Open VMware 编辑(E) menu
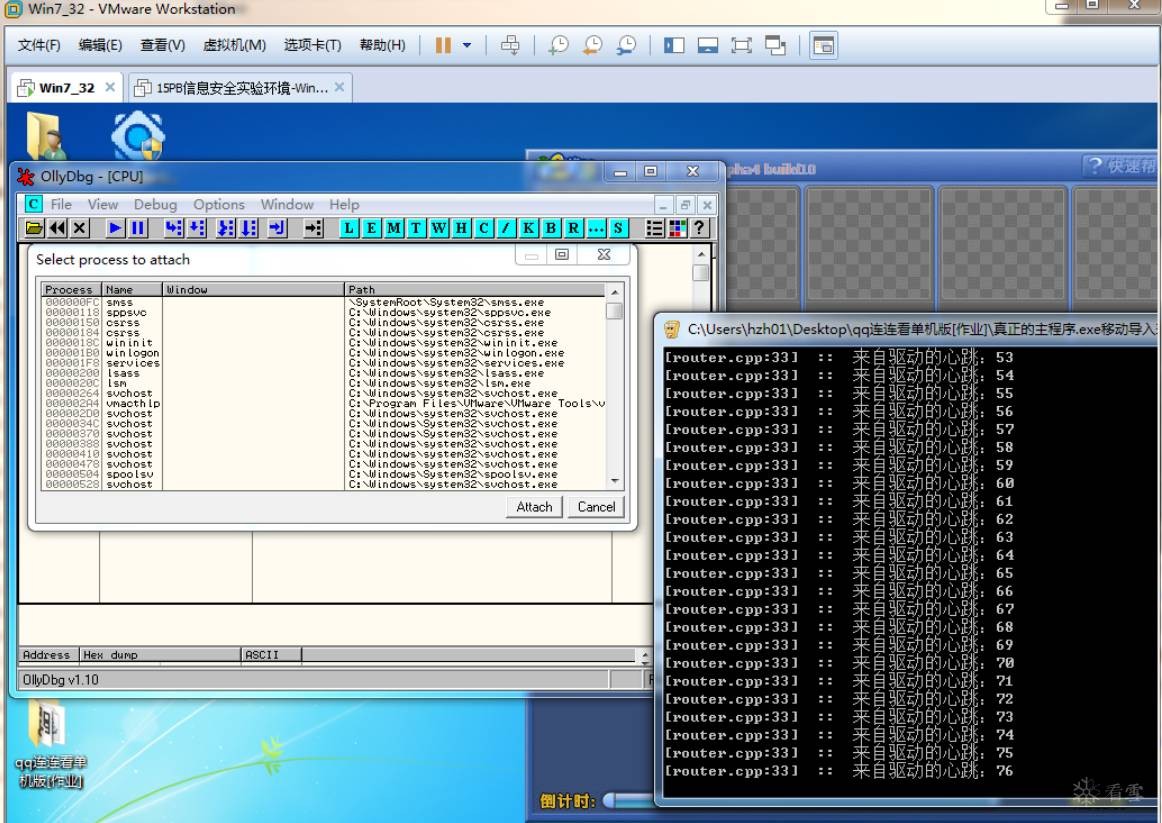1162x823 pixels. [x=100, y=45]
